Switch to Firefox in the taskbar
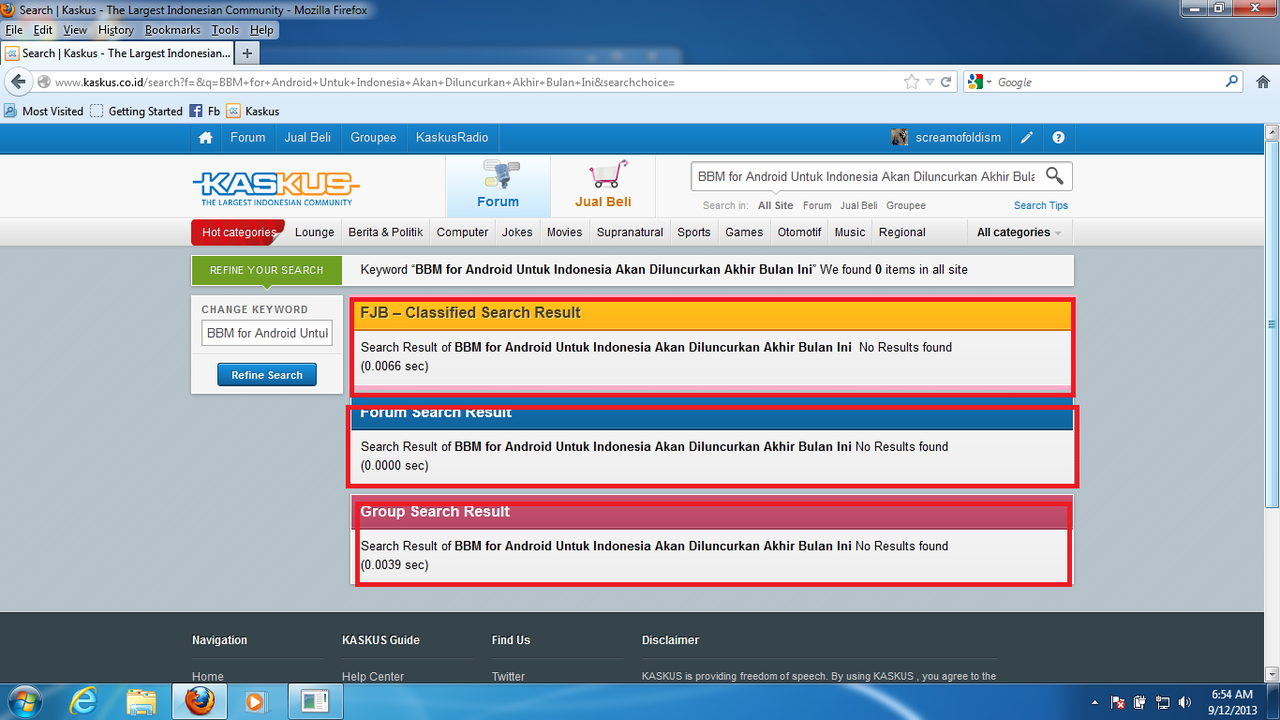Screen dimensions: 1280x720 pyautogui.click(x=200, y=701)
